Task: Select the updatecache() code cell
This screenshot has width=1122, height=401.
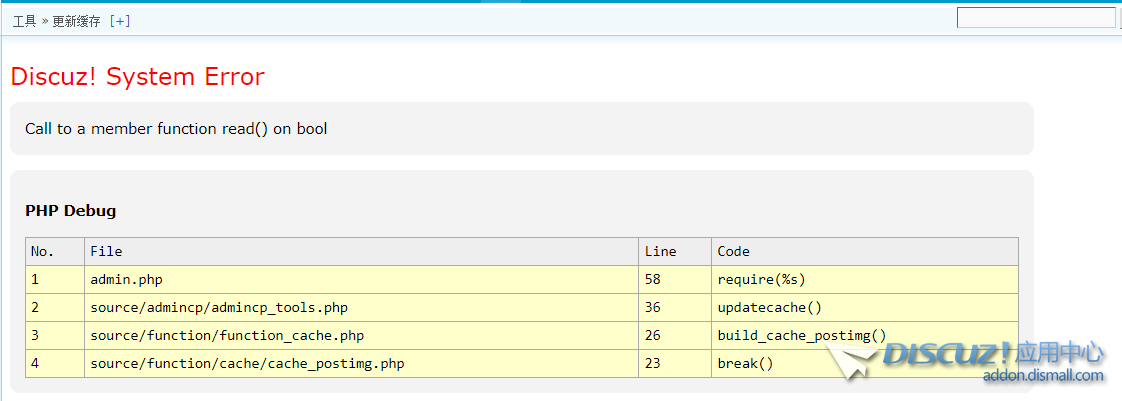Action: click(x=864, y=307)
